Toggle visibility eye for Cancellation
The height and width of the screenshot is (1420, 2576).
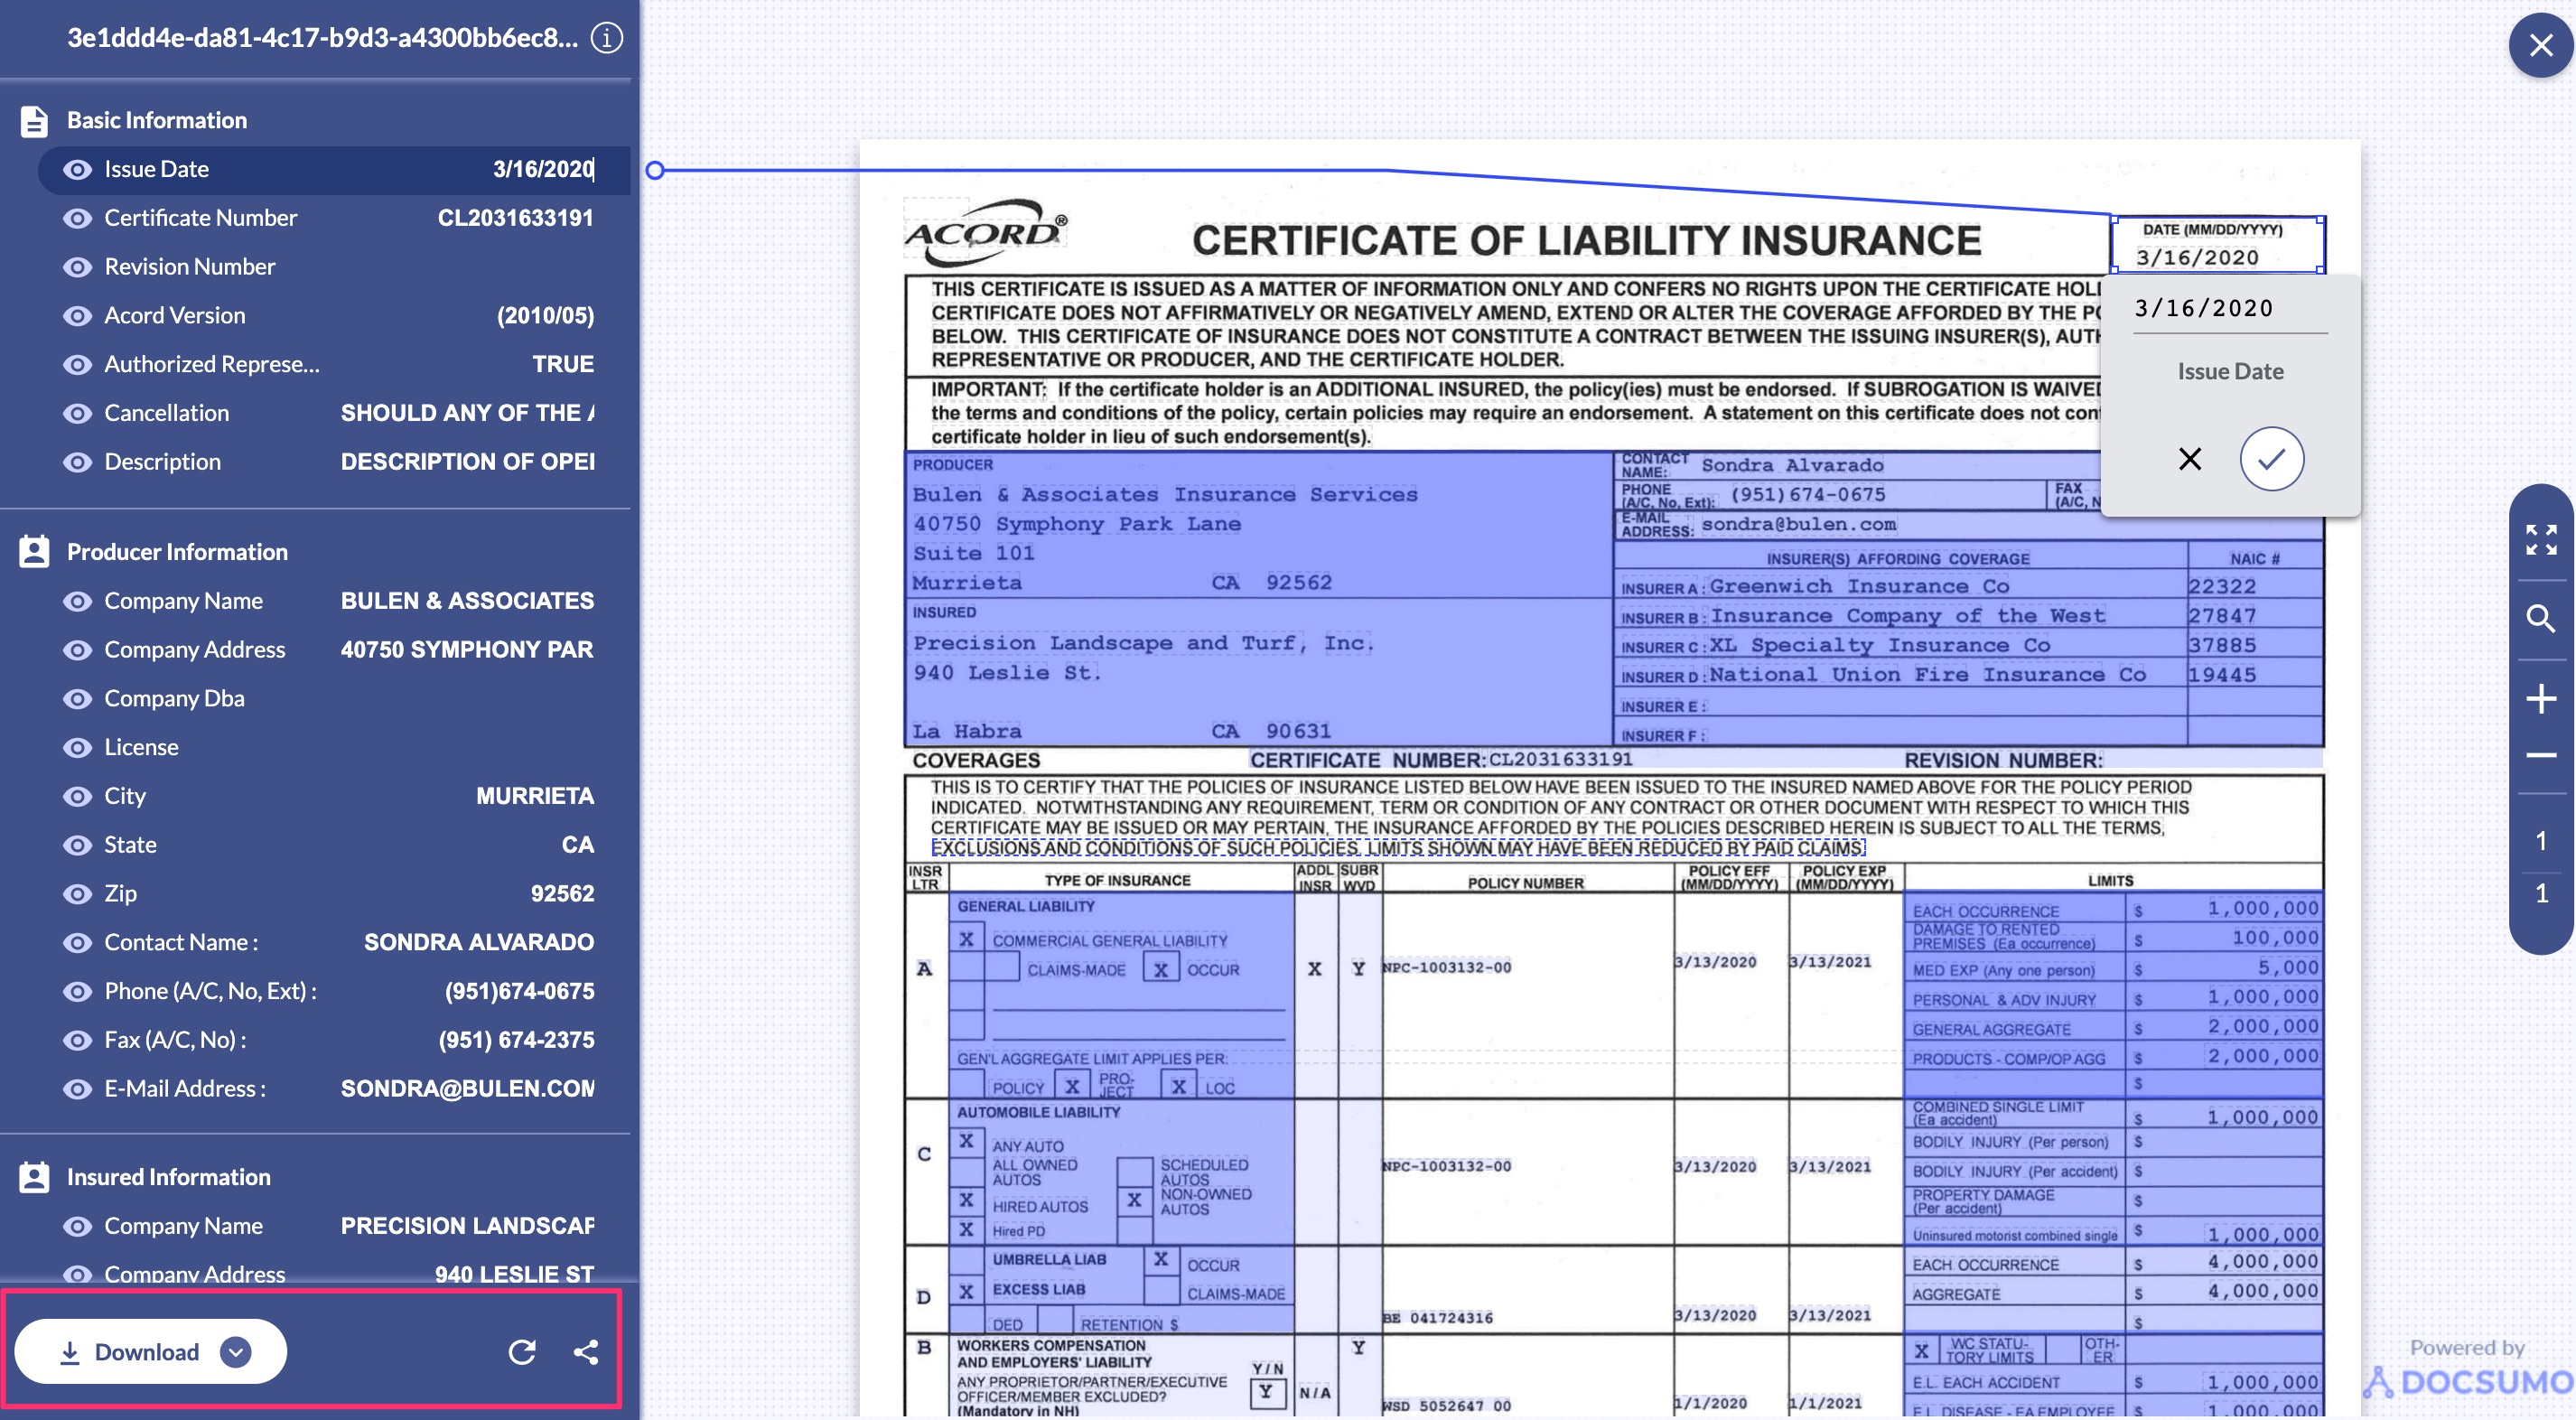point(77,413)
